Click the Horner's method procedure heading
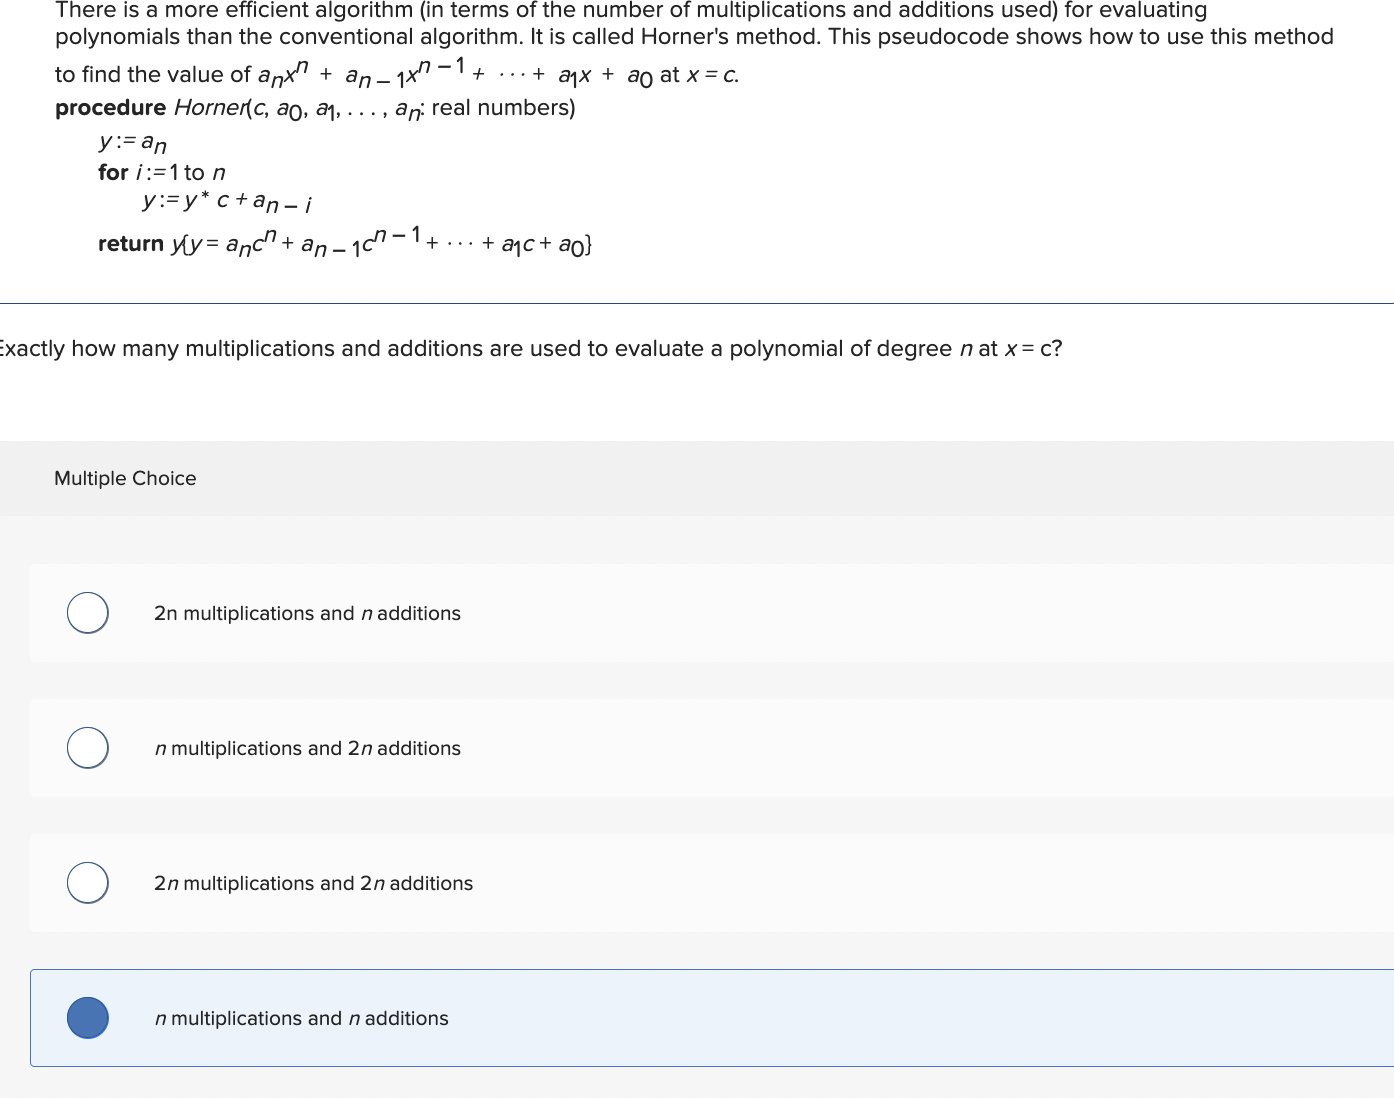 (x=315, y=107)
